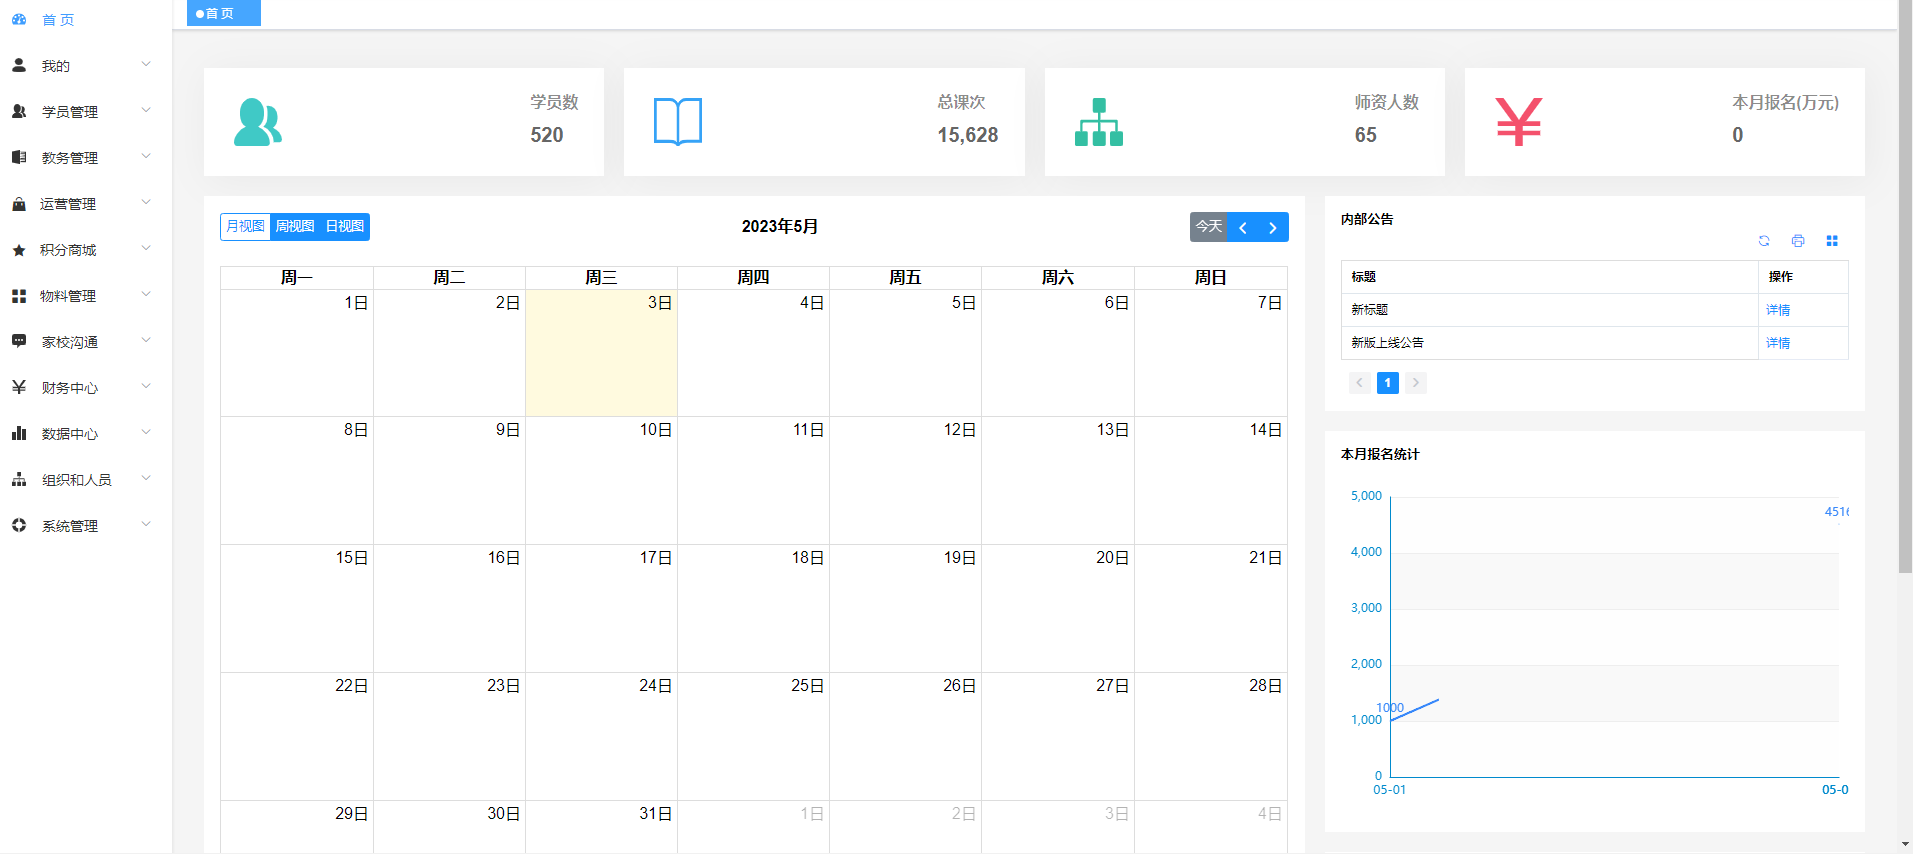Open the 学员管理 menu label in sidebar
1913x854 pixels.
click(x=70, y=112)
